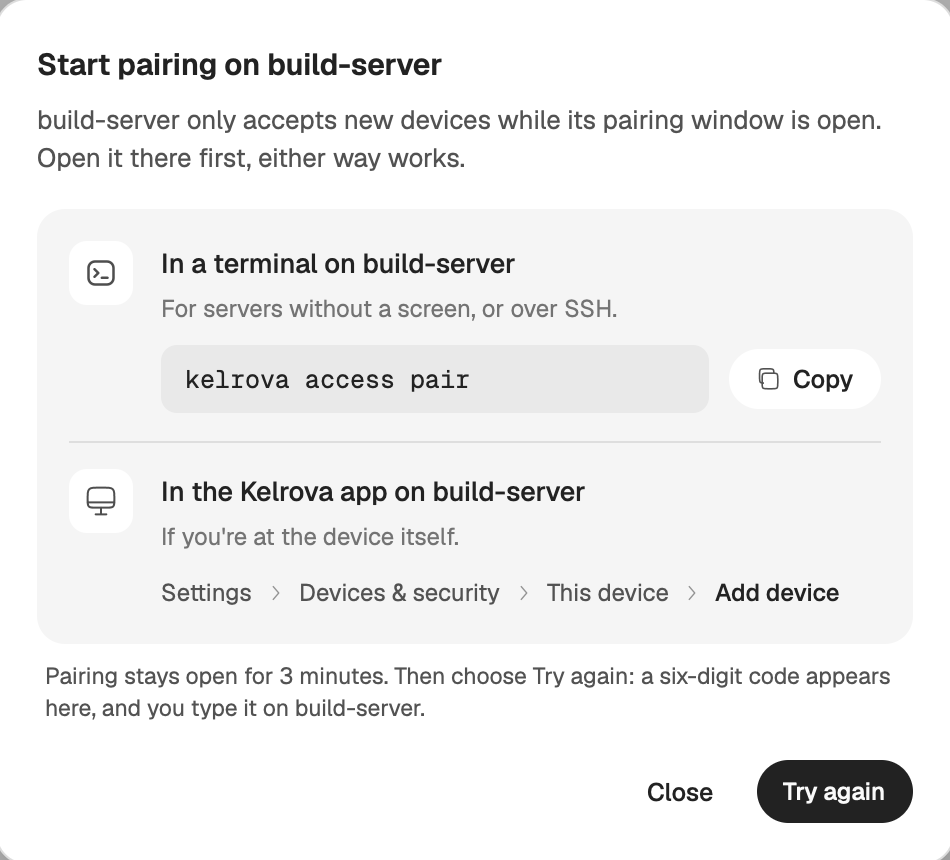Click the chevron after Devices & security
950x860 pixels.
coord(523,593)
